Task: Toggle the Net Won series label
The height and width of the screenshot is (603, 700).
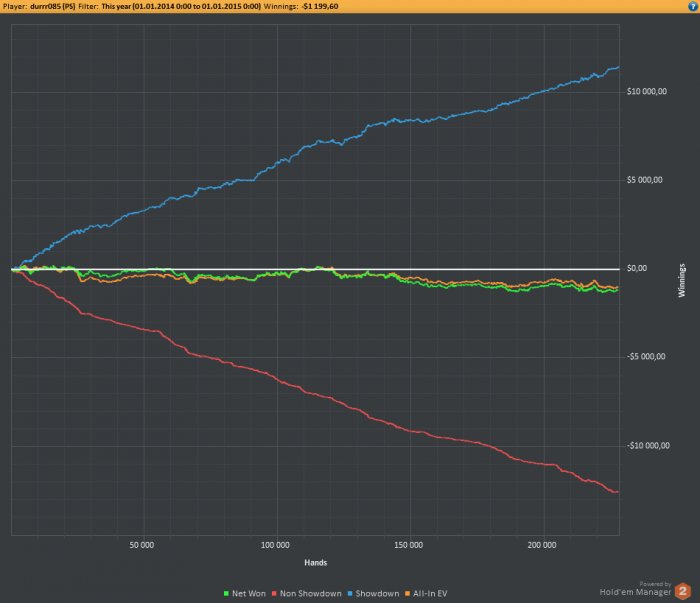Action: pyautogui.click(x=249, y=594)
